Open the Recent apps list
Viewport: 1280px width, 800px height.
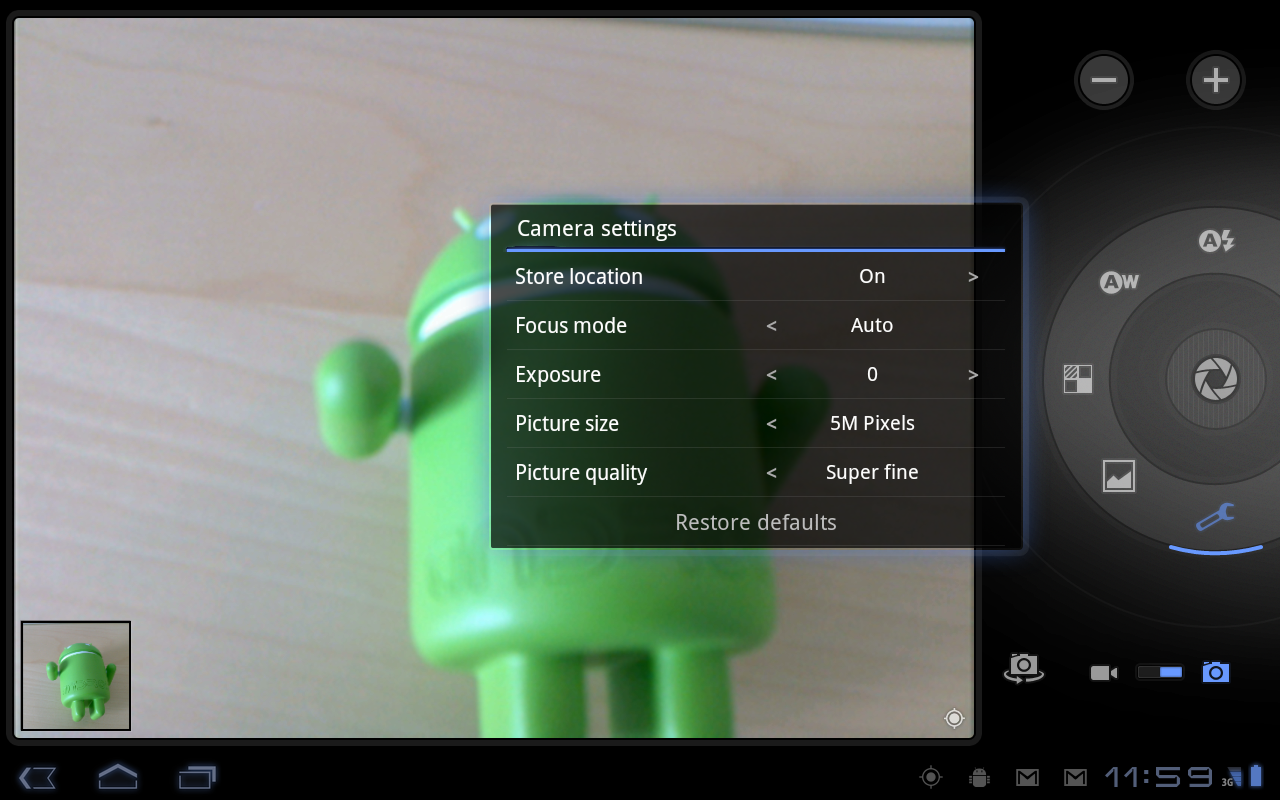click(198, 777)
